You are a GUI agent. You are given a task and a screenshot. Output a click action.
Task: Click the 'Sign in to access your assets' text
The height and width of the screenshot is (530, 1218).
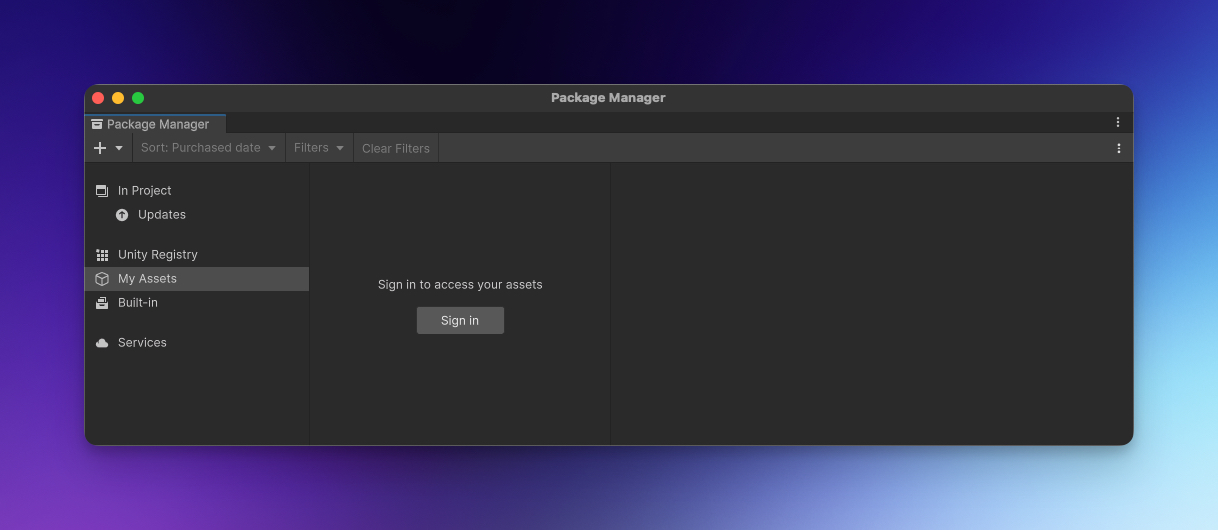[460, 284]
